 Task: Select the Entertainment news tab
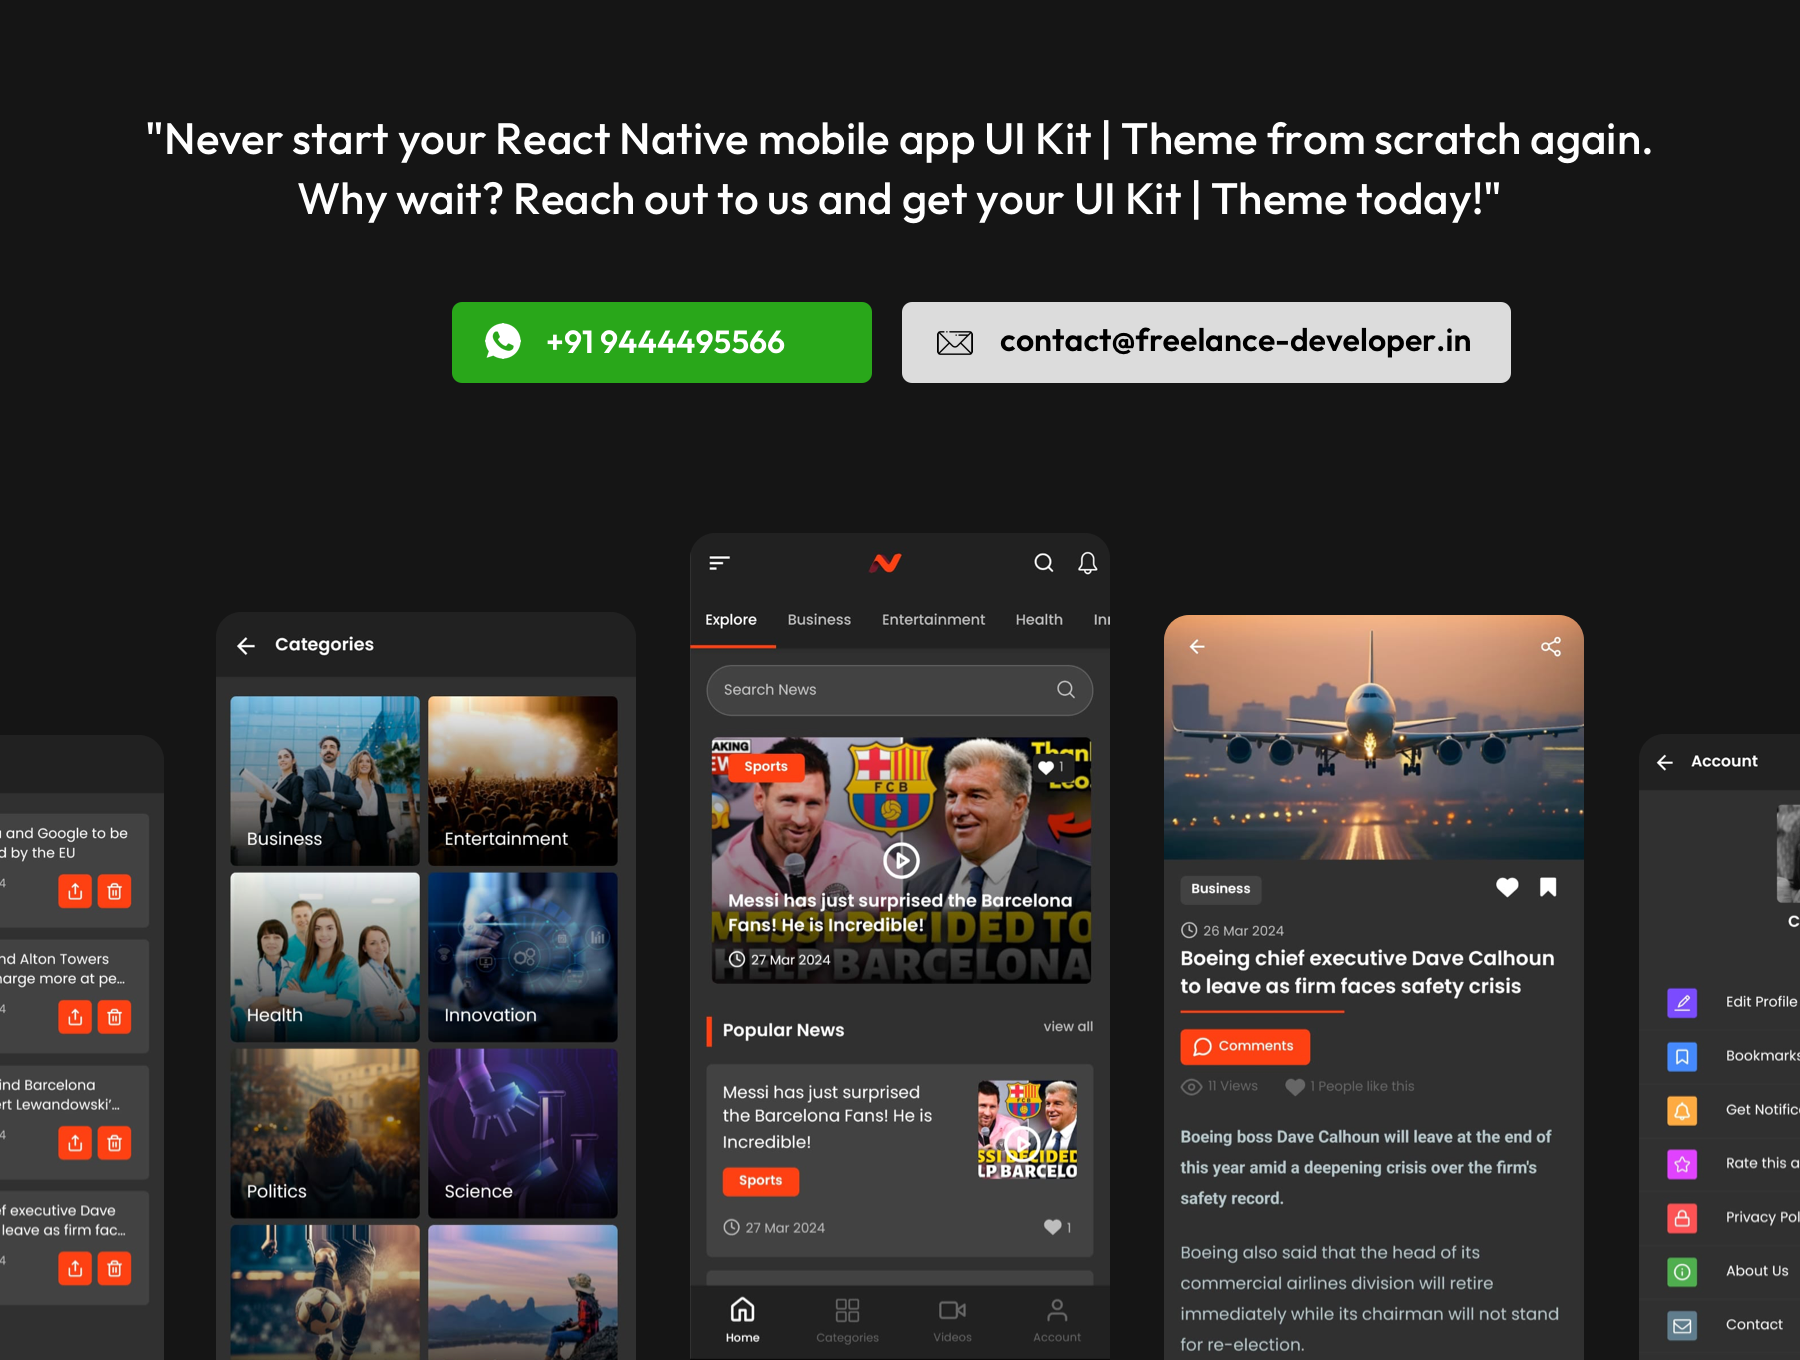pyautogui.click(x=933, y=620)
